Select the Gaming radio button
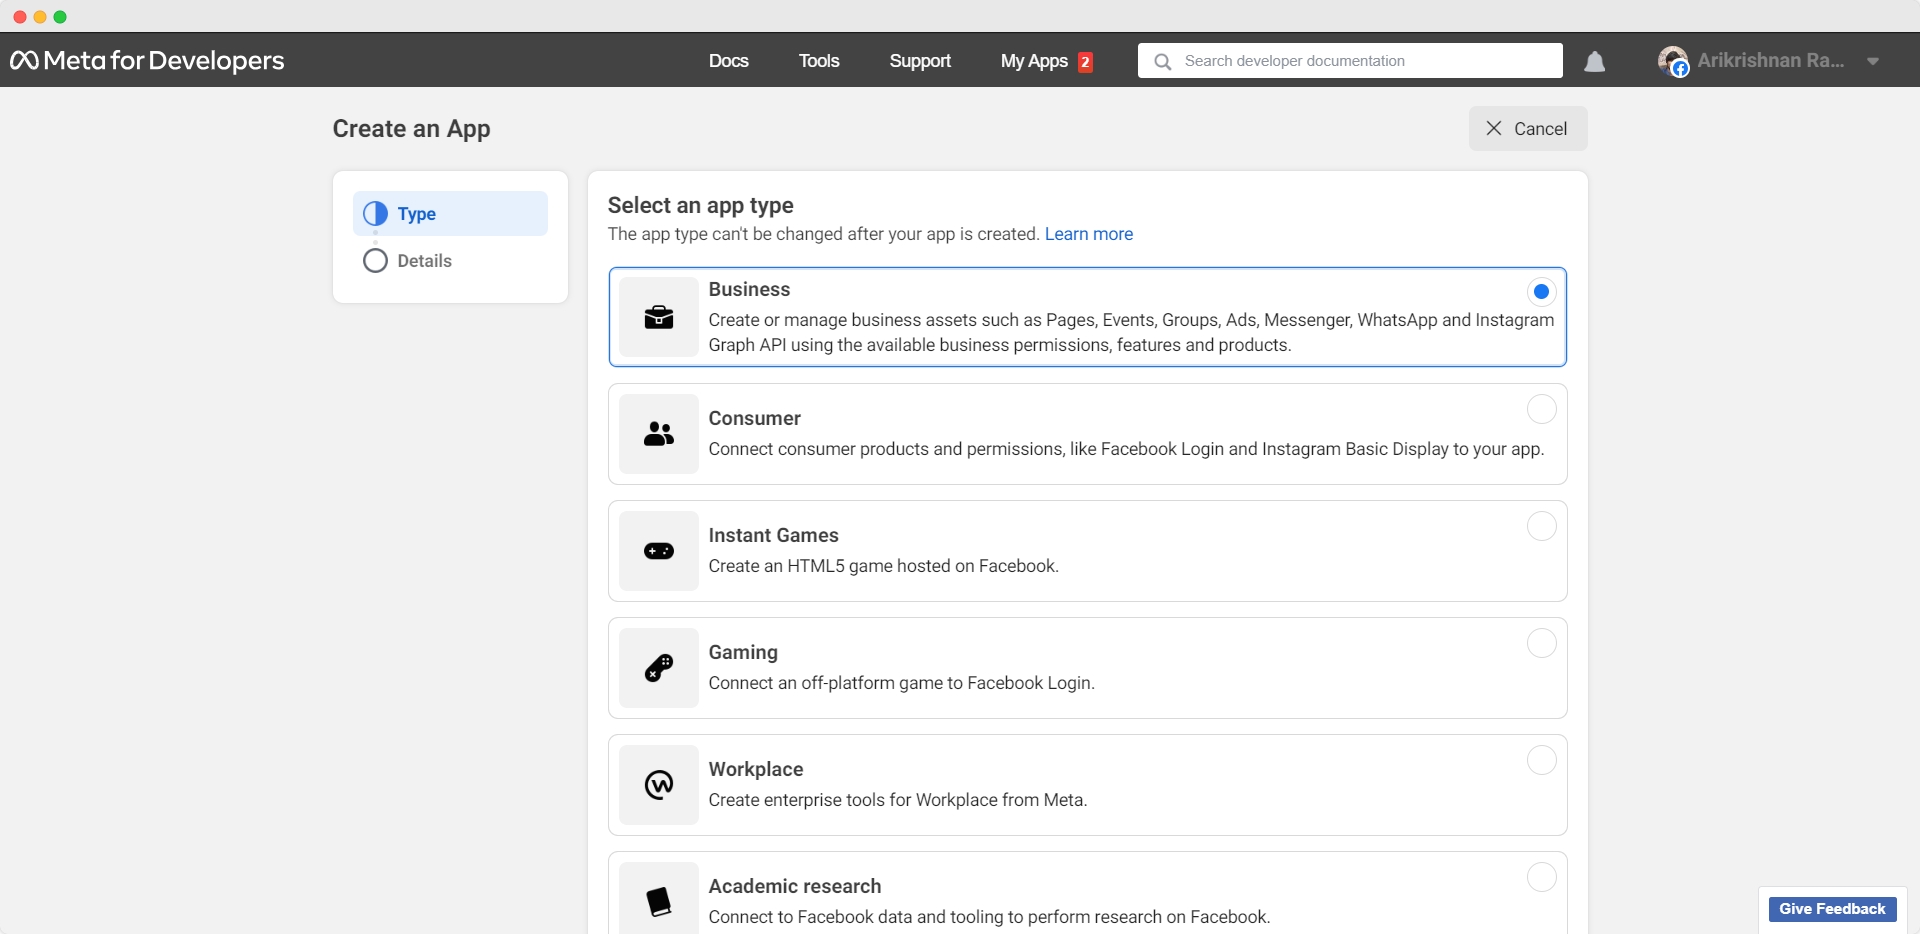The width and height of the screenshot is (1920, 934). coord(1541,643)
